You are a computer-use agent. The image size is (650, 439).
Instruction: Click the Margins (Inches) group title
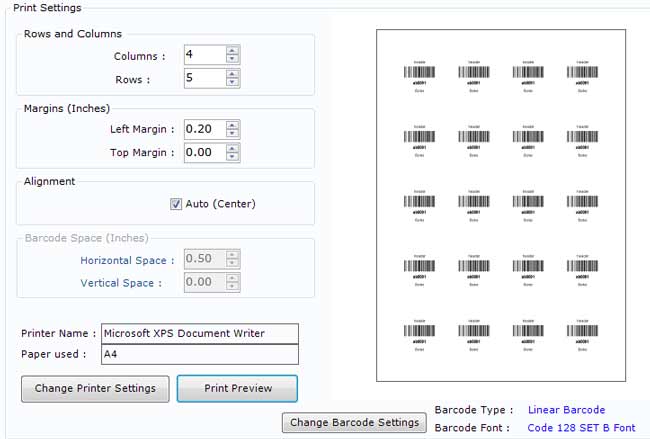point(67,109)
